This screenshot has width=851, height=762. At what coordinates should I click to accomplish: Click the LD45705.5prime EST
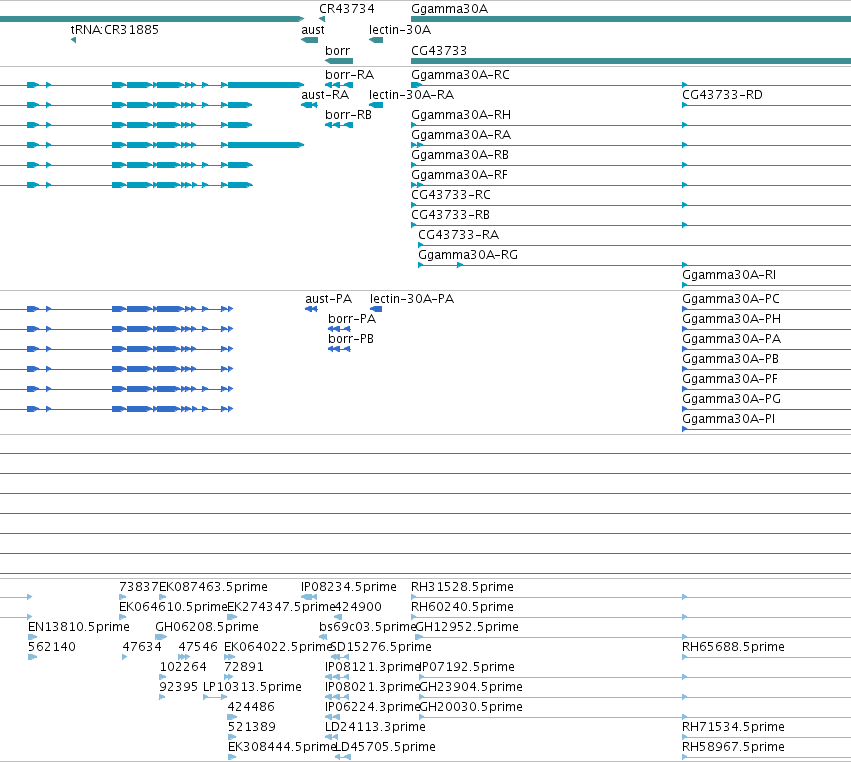pos(343,757)
